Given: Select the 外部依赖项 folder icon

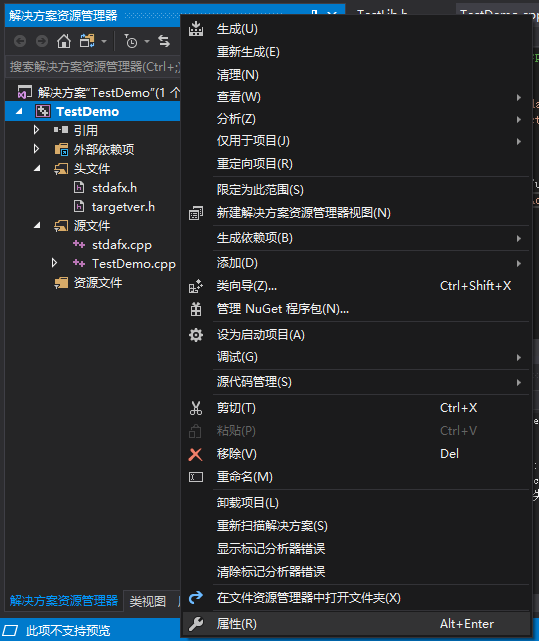Looking at the screenshot, I should pos(61,149).
